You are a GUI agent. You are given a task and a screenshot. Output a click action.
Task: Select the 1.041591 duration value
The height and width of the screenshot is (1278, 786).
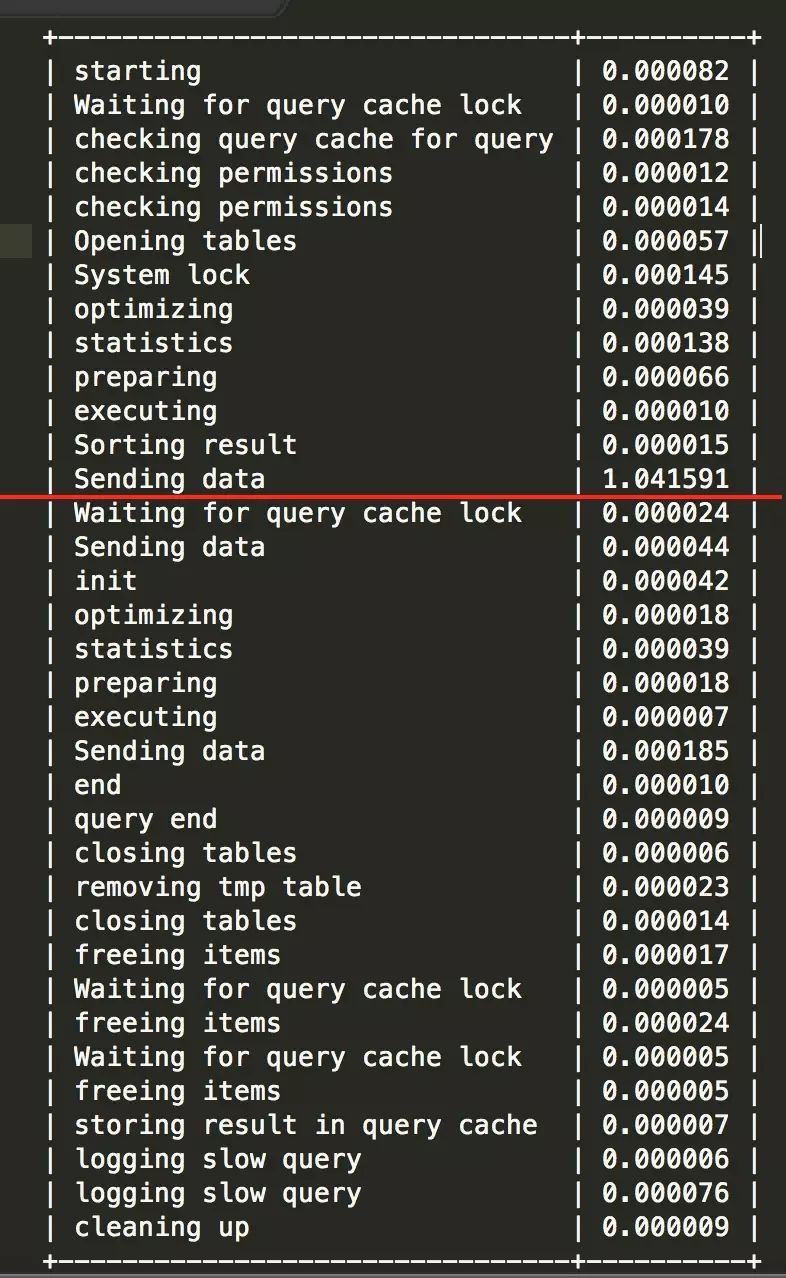[666, 479]
